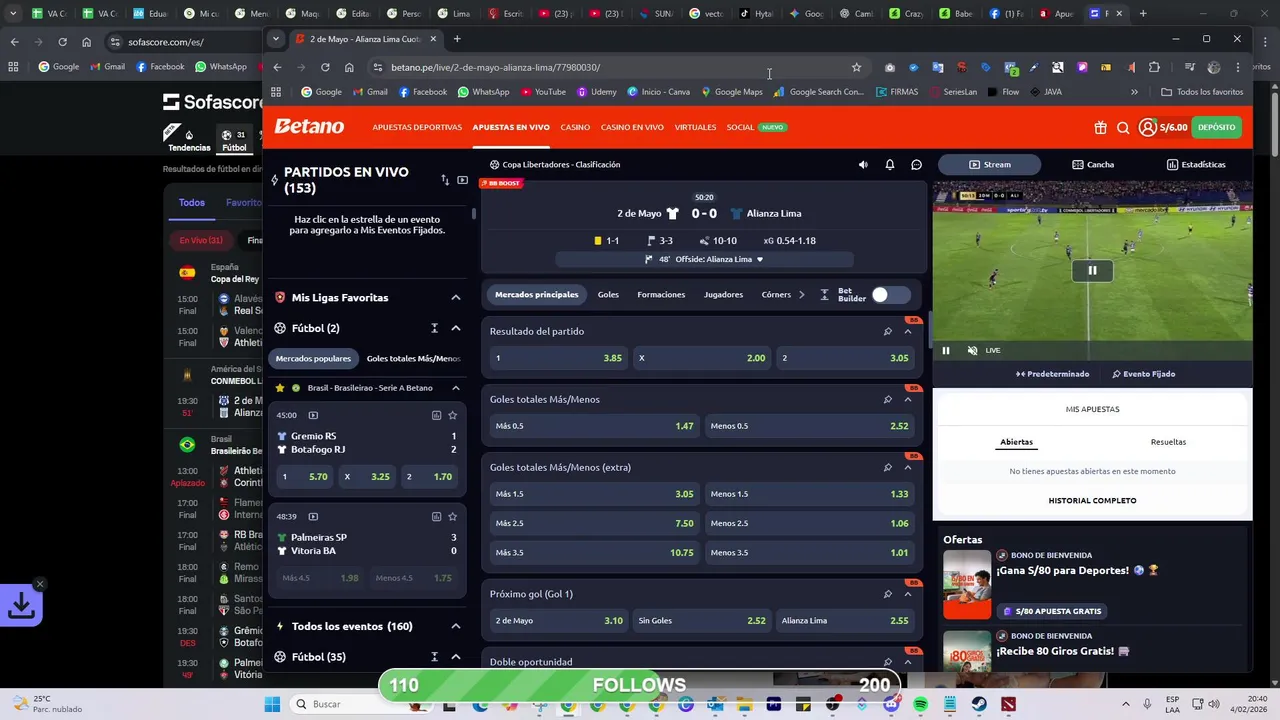The width and height of the screenshot is (1280, 720).
Task: Click stream icon next to 48:39 timer
Action: tap(313, 516)
